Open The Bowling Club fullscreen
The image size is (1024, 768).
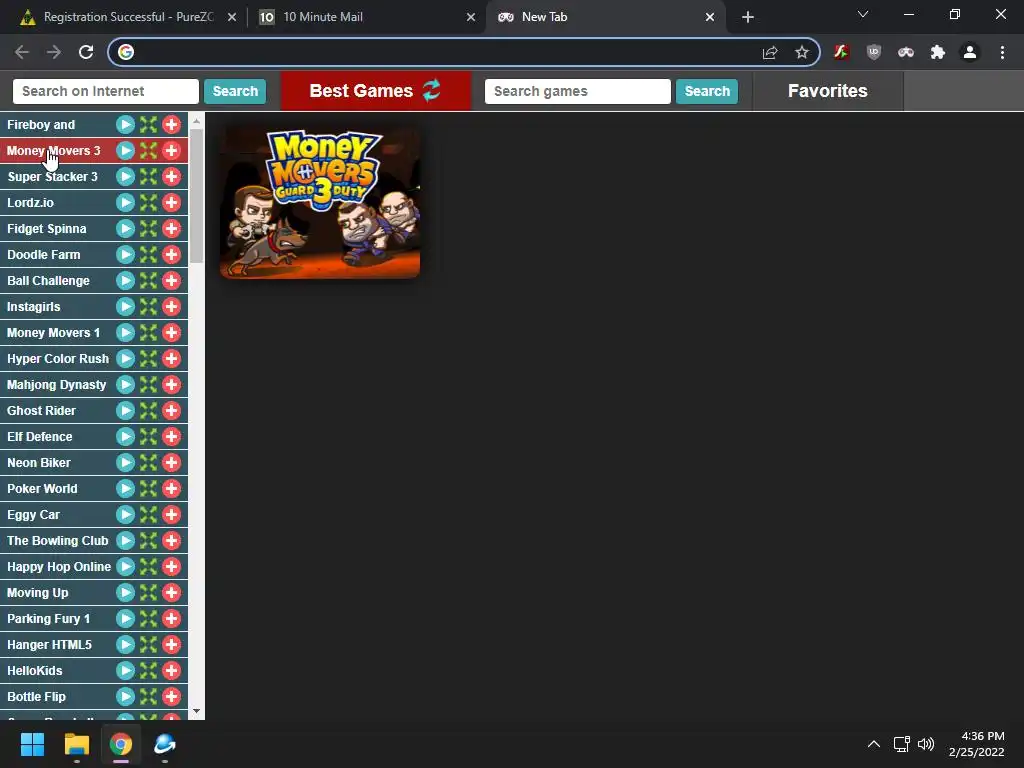pyautogui.click(x=148, y=541)
